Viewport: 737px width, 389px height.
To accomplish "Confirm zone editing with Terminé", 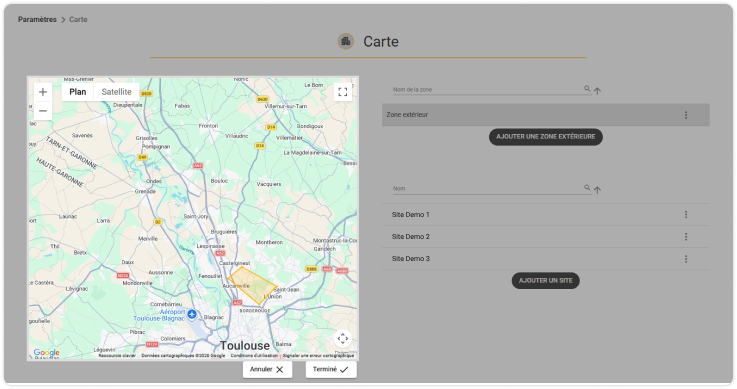I will click(x=331, y=369).
